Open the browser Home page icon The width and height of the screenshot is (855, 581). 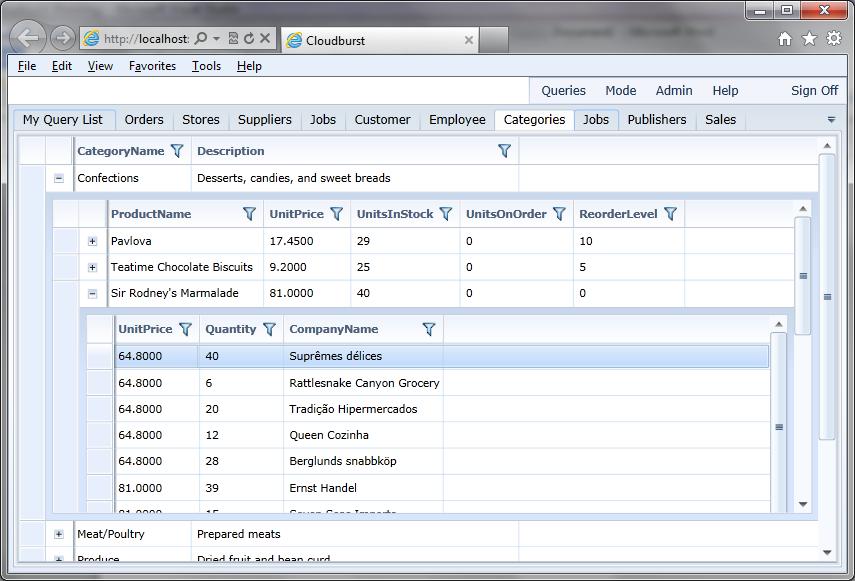click(785, 39)
